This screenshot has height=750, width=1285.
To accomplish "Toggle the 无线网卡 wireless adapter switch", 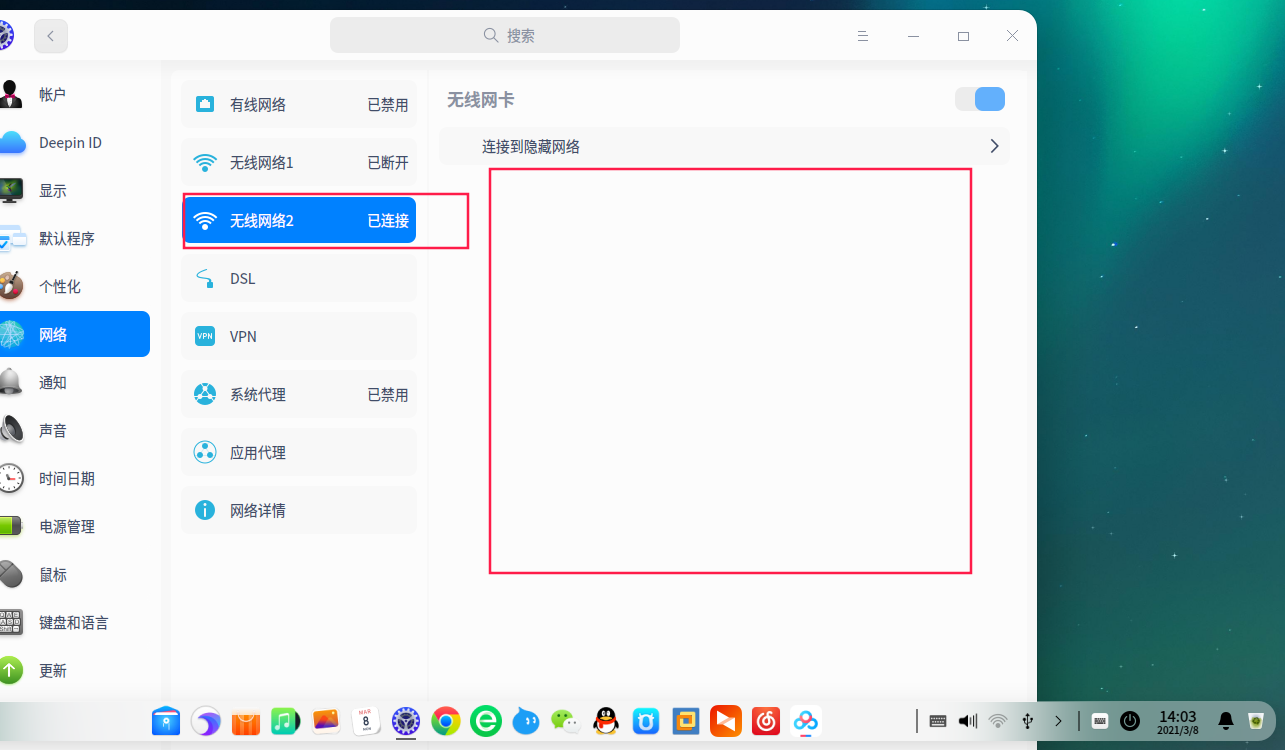I will (980, 99).
